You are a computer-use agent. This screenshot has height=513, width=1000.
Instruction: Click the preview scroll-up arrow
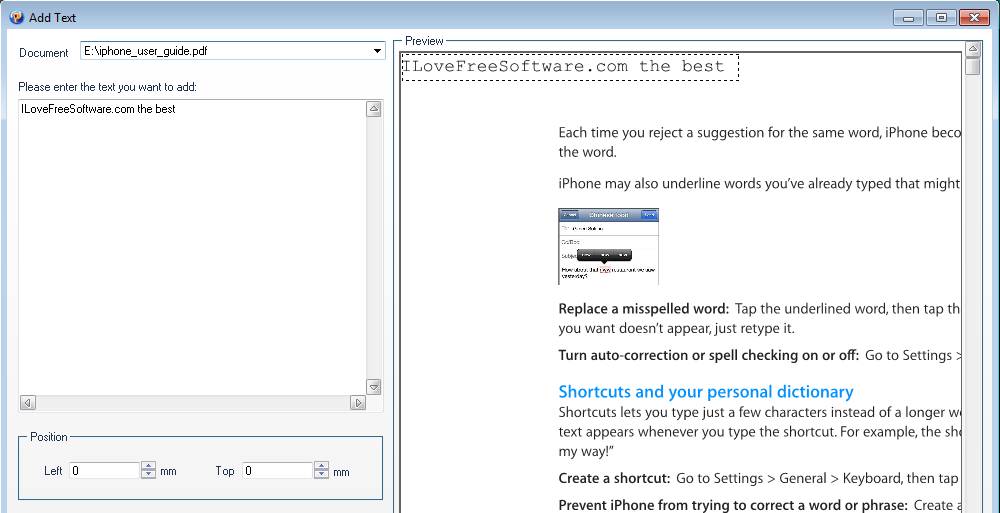pyautogui.click(x=973, y=49)
